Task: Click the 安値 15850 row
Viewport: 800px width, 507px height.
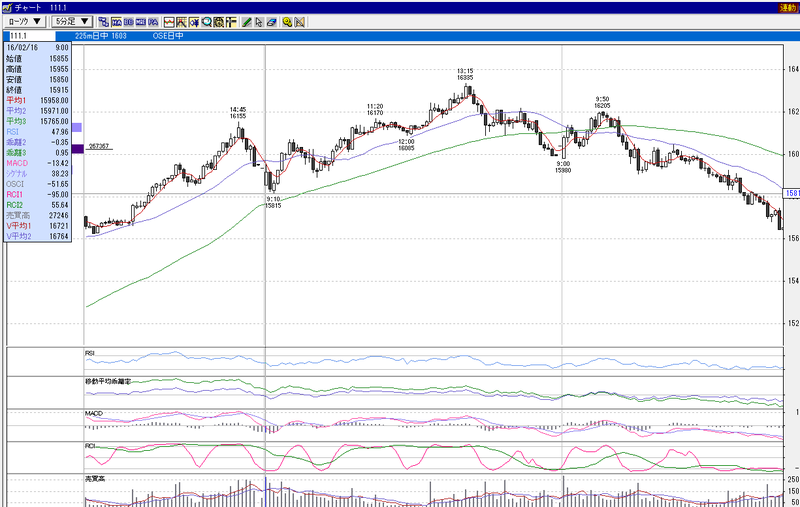Action: click(x=37, y=79)
